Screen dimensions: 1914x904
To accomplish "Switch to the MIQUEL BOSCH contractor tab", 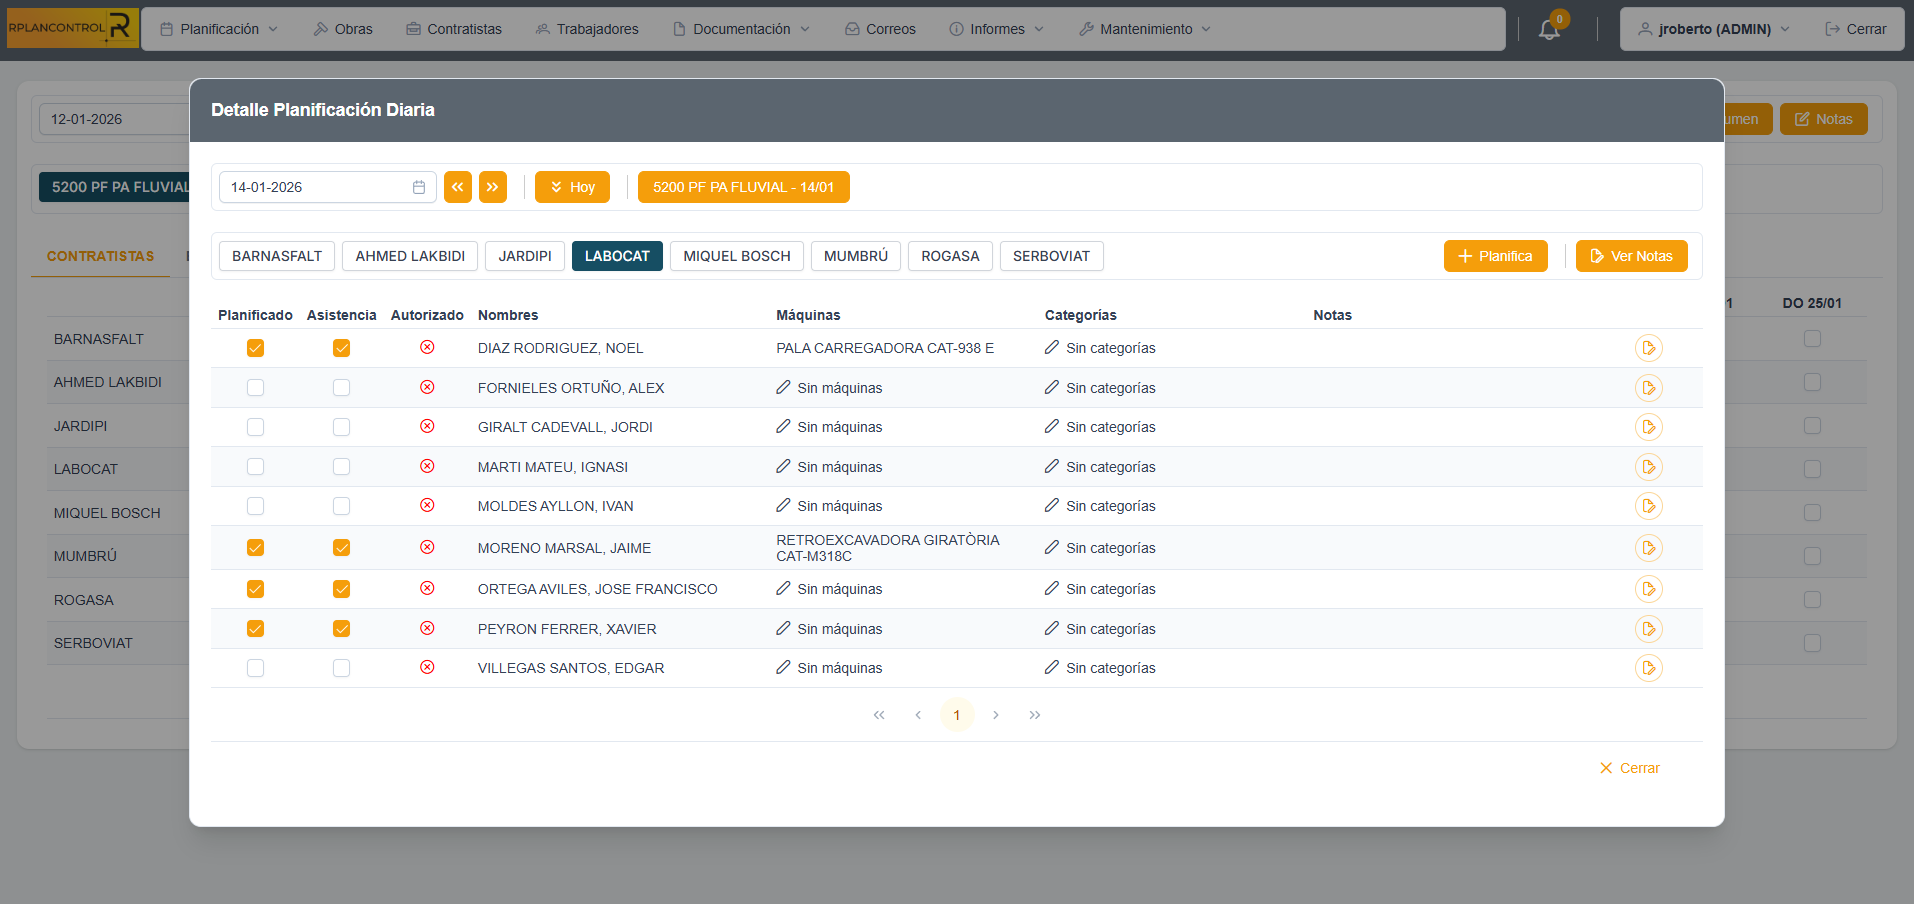I will pyautogui.click(x=736, y=256).
